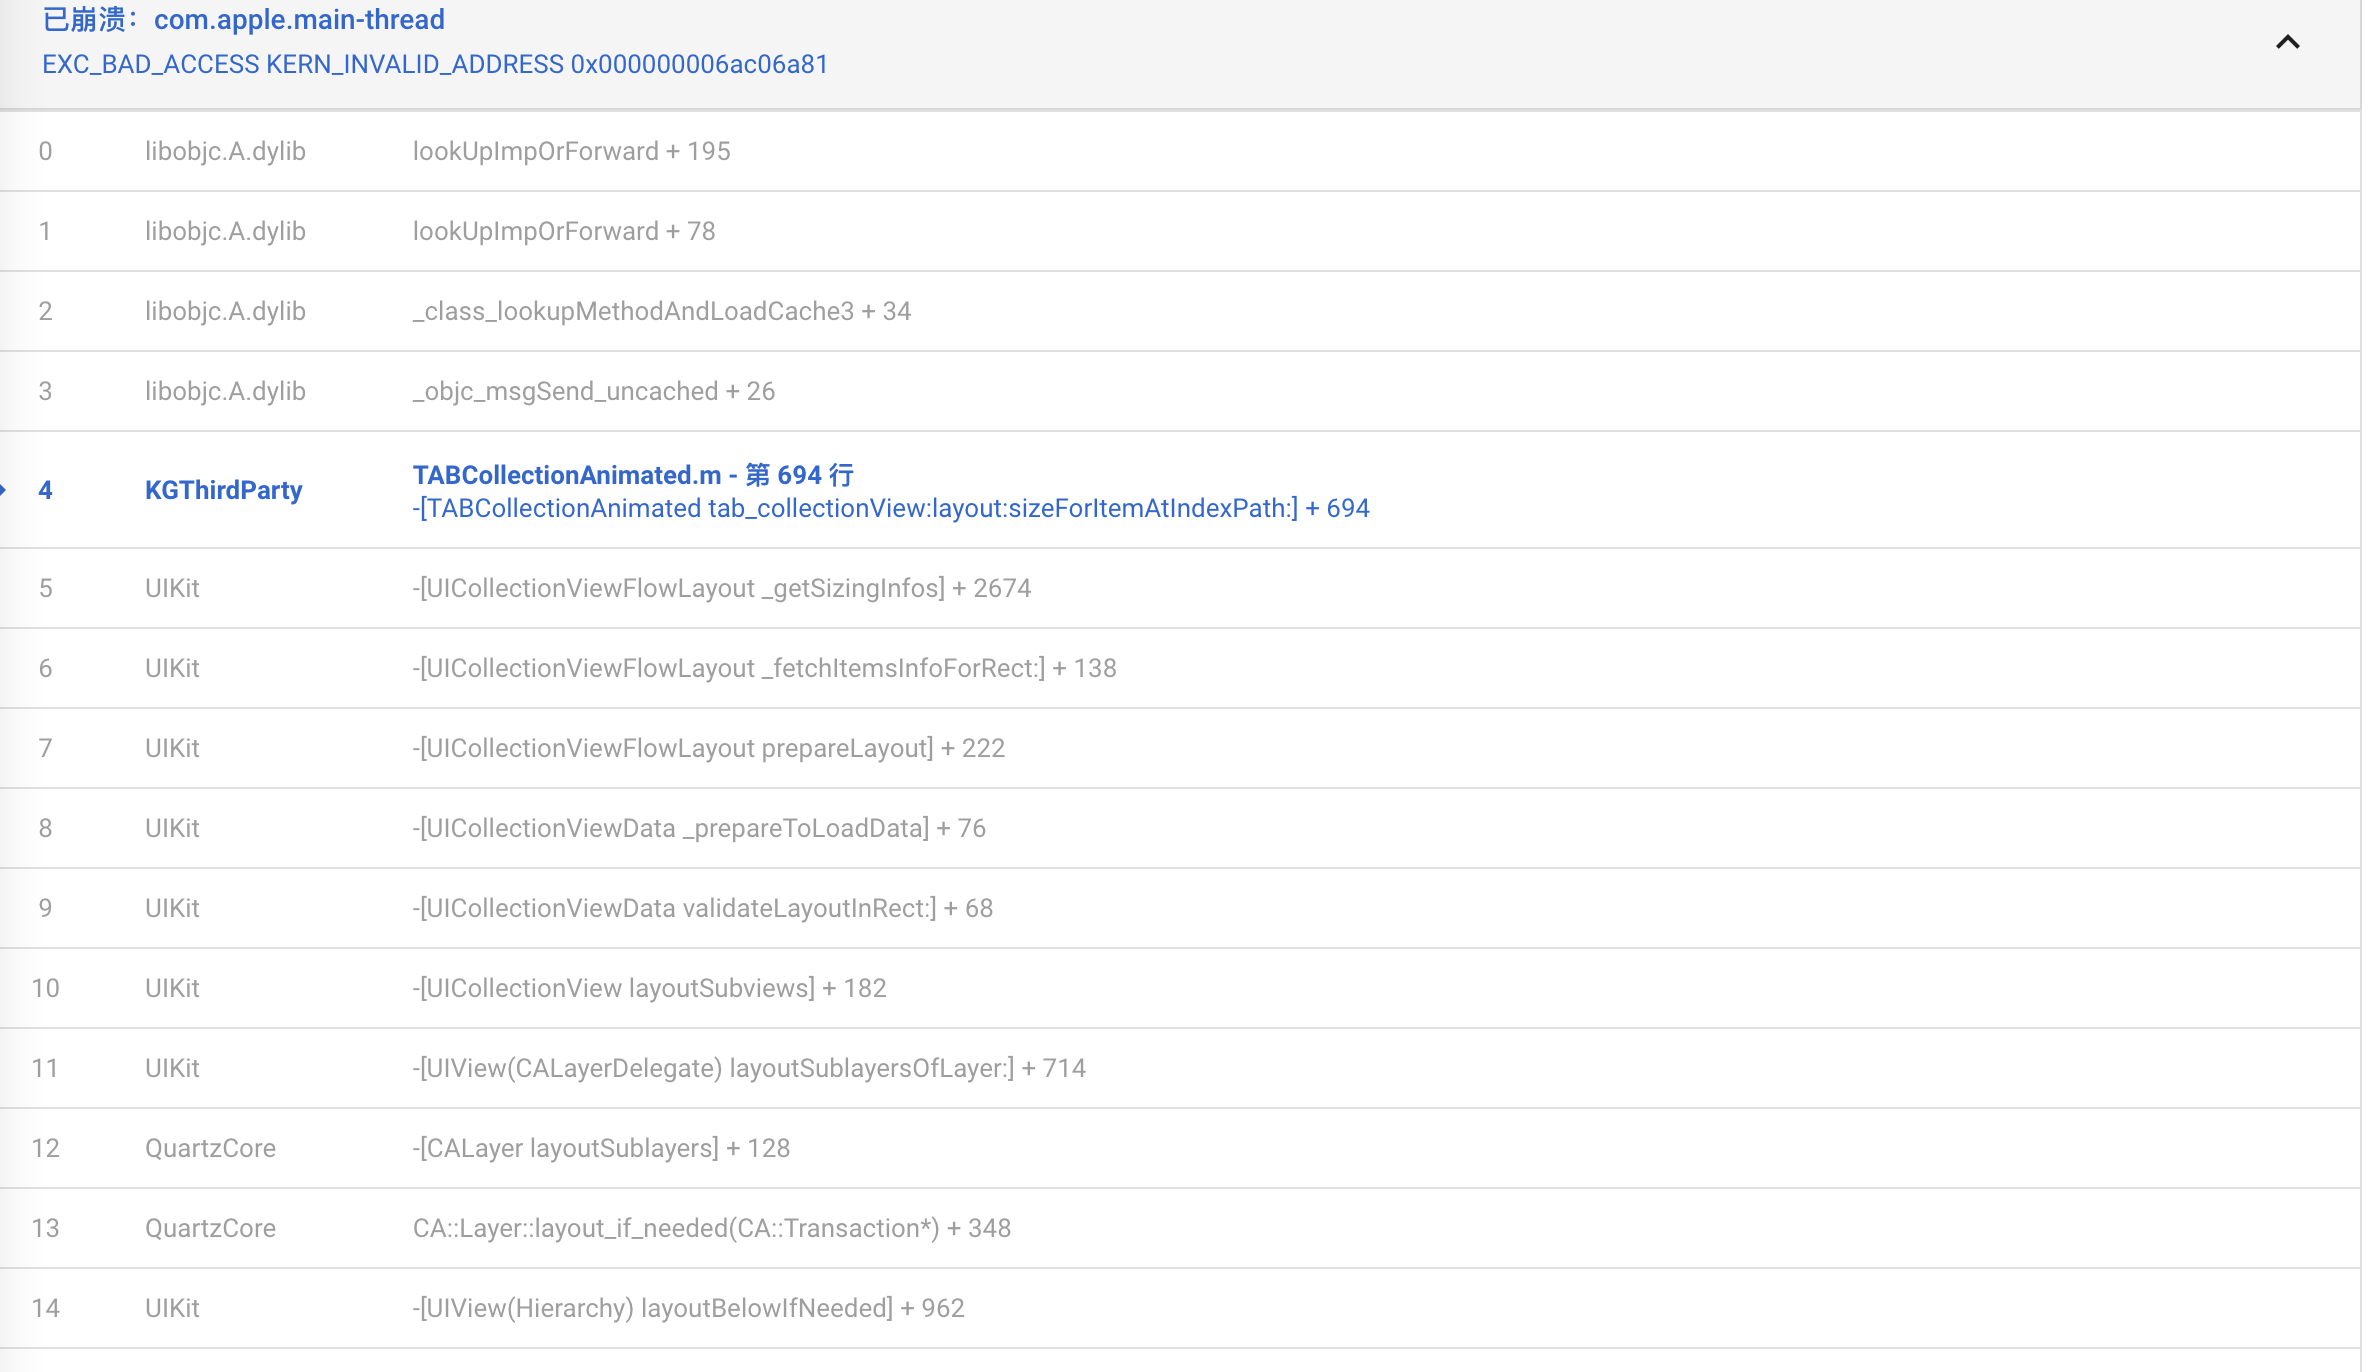Viewport: 2378px width, 1372px height.
Task: Select _class_lookupMethodAndLoadCache3 + 34 frame
Action: tap(1180, 311)
